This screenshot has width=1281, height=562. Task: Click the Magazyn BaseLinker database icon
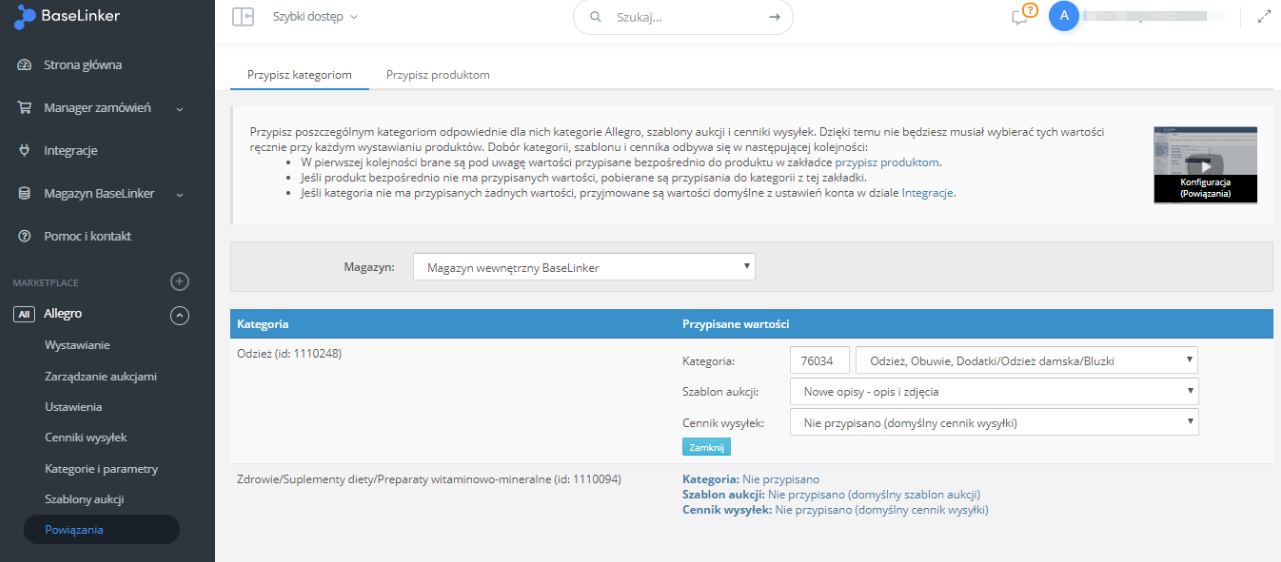[x=25, y=194]
